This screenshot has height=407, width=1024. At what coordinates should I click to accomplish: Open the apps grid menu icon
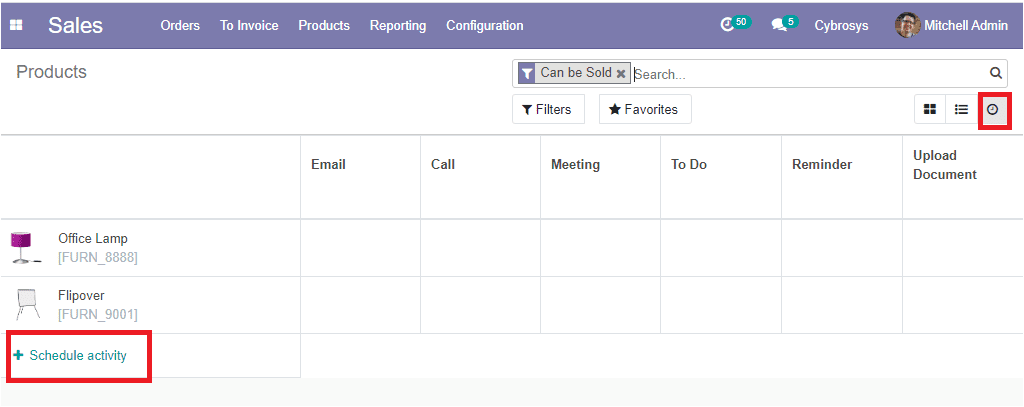point(16,25)
